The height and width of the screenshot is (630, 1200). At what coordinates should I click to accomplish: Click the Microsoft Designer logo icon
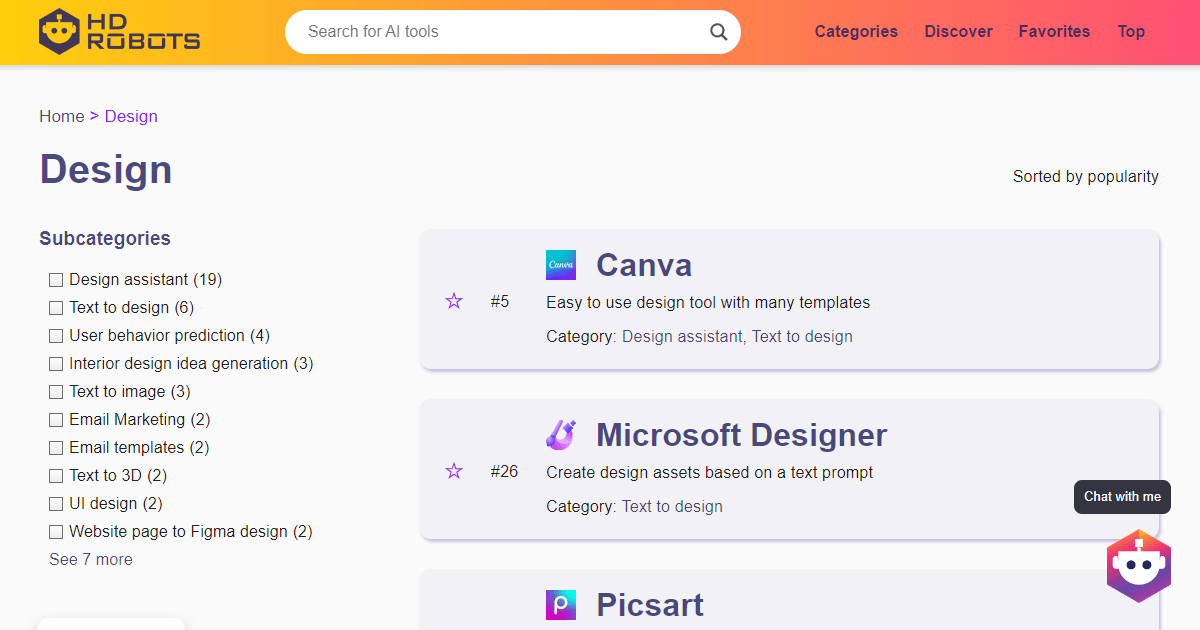(x=561, y=435)
